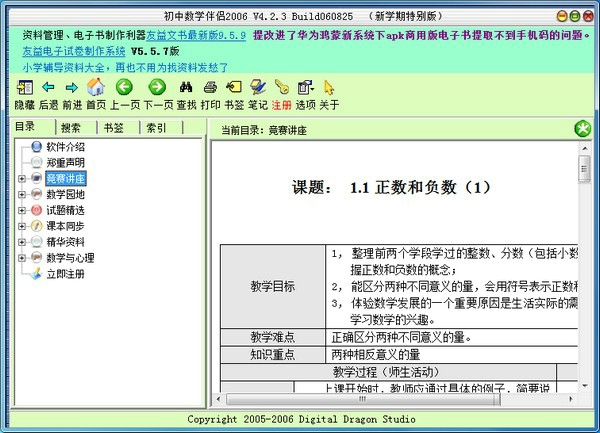Screen dimensions: 600x433
Task: Open the 友益电子试卷制作系统 link
Action: (73, 50)
